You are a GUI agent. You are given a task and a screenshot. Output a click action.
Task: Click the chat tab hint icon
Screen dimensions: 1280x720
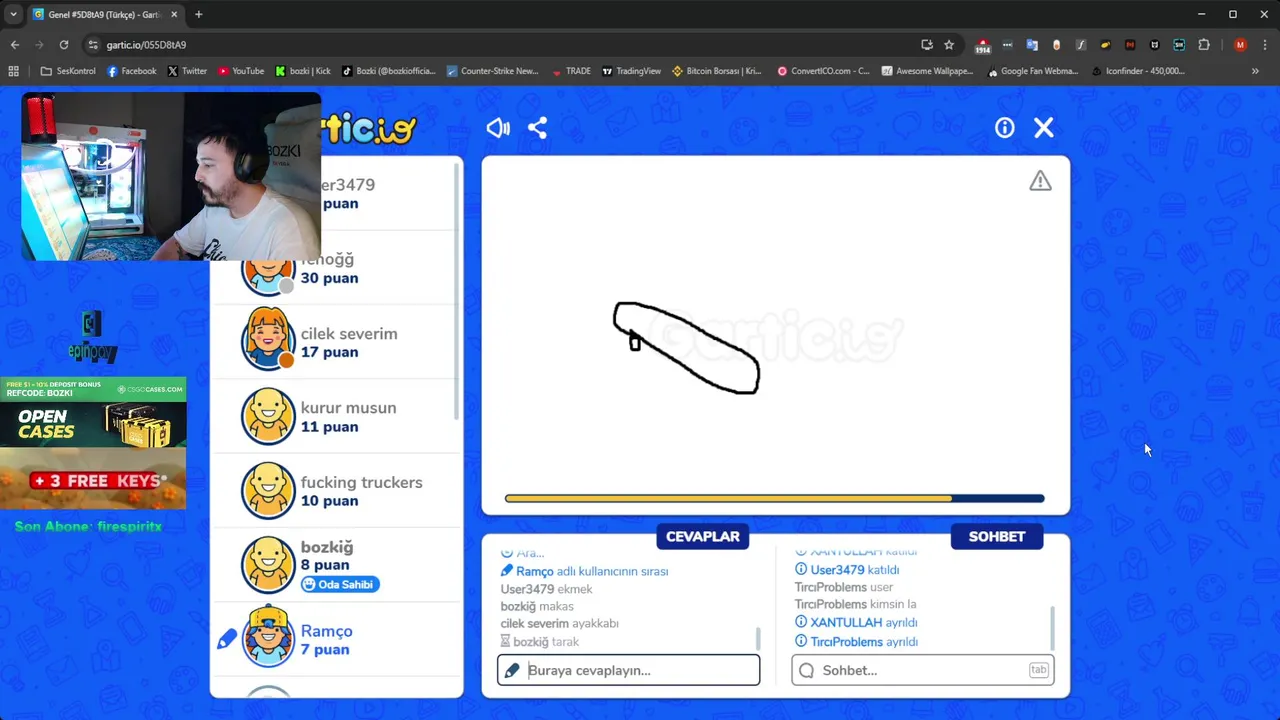1038,670
